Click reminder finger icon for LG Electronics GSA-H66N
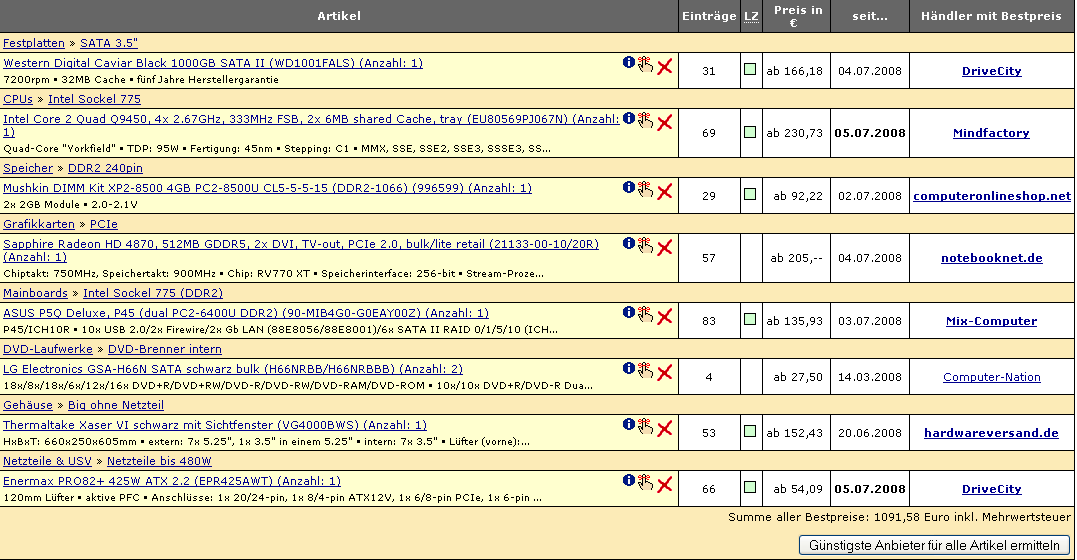Viewport: 1077px width, 560px height. point(645,370)
